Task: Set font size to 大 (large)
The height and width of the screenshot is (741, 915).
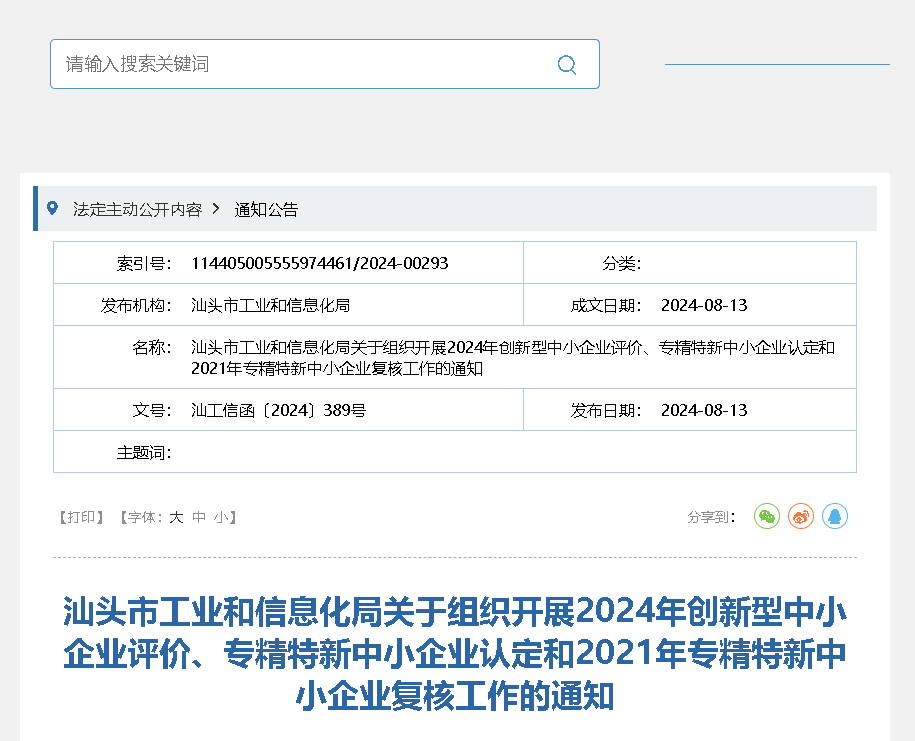Action: coord(176,517)
